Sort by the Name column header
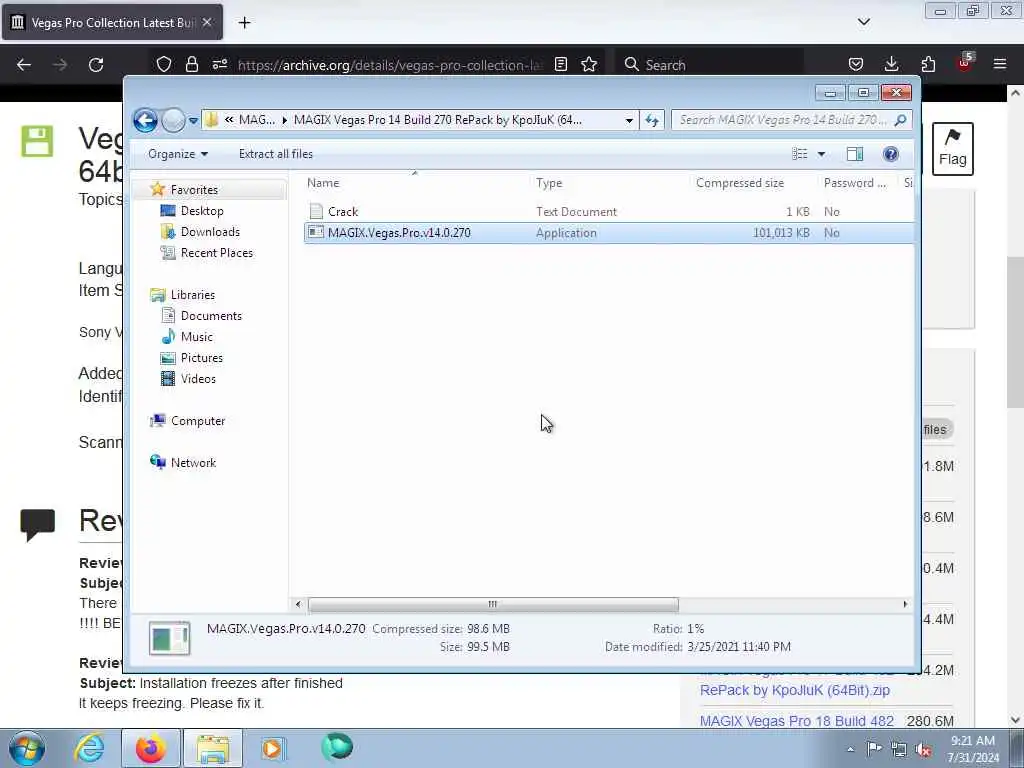Image resolution: width=1024 pixels, height=768 pixels. [x=323, y=183]
